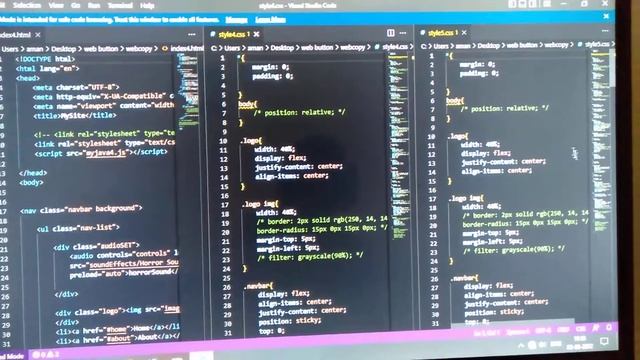Click nav class navbar background line
Screen dimensions: 640x360
coord(81,210)
